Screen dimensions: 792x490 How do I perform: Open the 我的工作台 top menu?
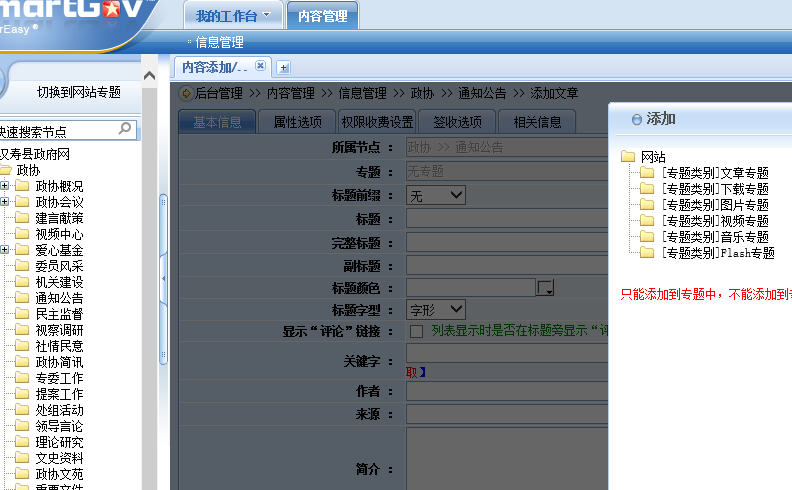click(x=232, y=16)
